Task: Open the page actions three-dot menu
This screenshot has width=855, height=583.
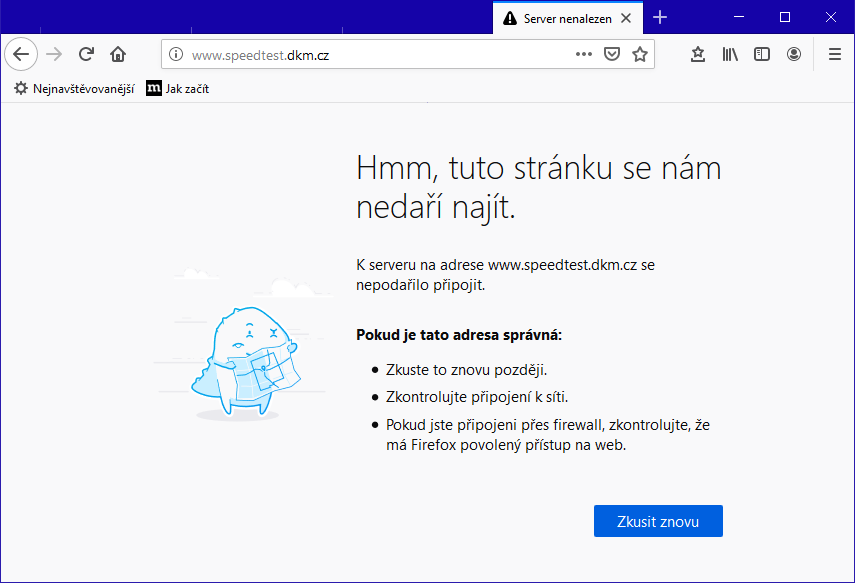Action: pyautogui.click(x=584, y=55)
